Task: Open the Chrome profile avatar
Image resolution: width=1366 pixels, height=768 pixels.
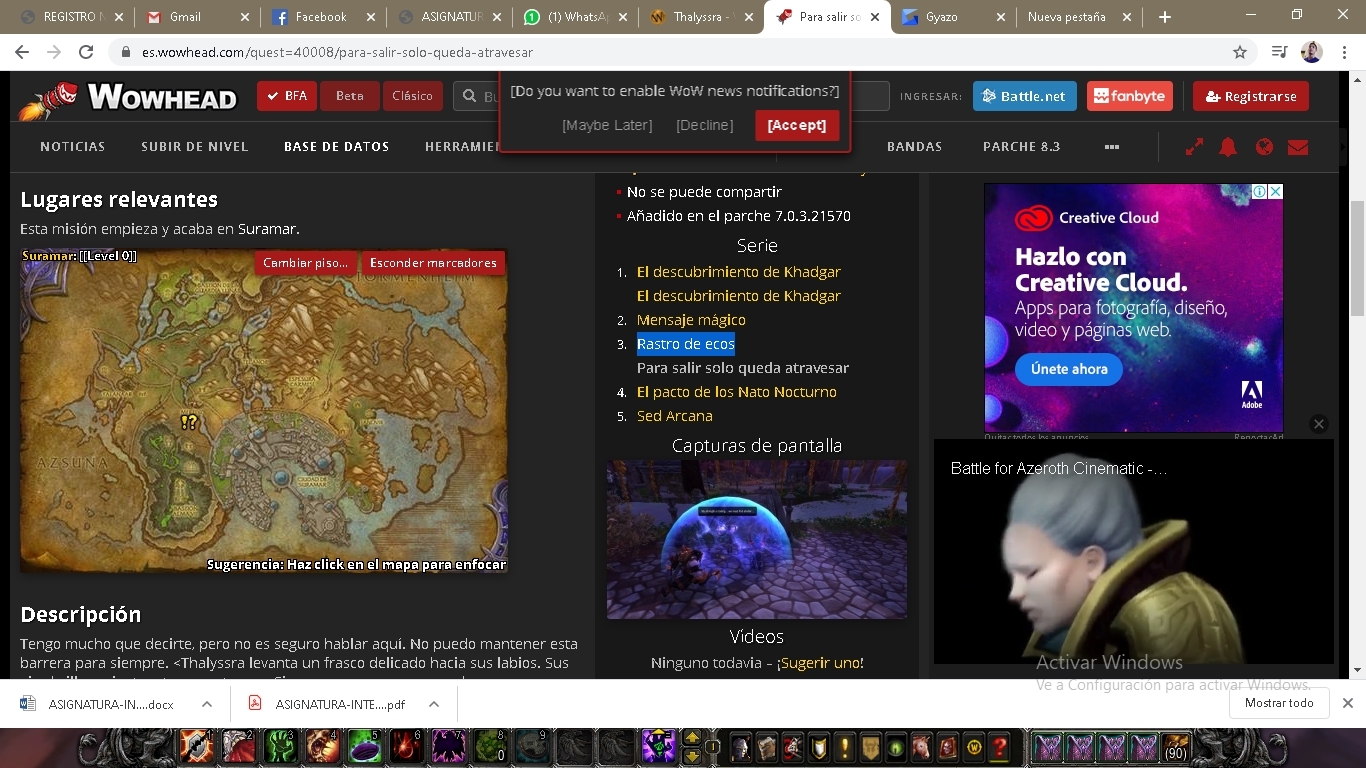Action: coord(1311,52)
